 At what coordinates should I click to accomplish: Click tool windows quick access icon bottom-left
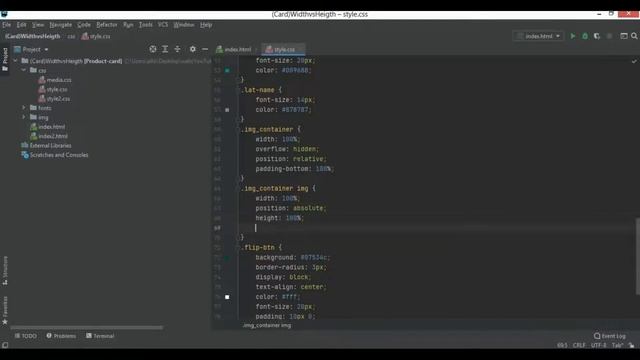pyautogui.click(x=5, y=345)
